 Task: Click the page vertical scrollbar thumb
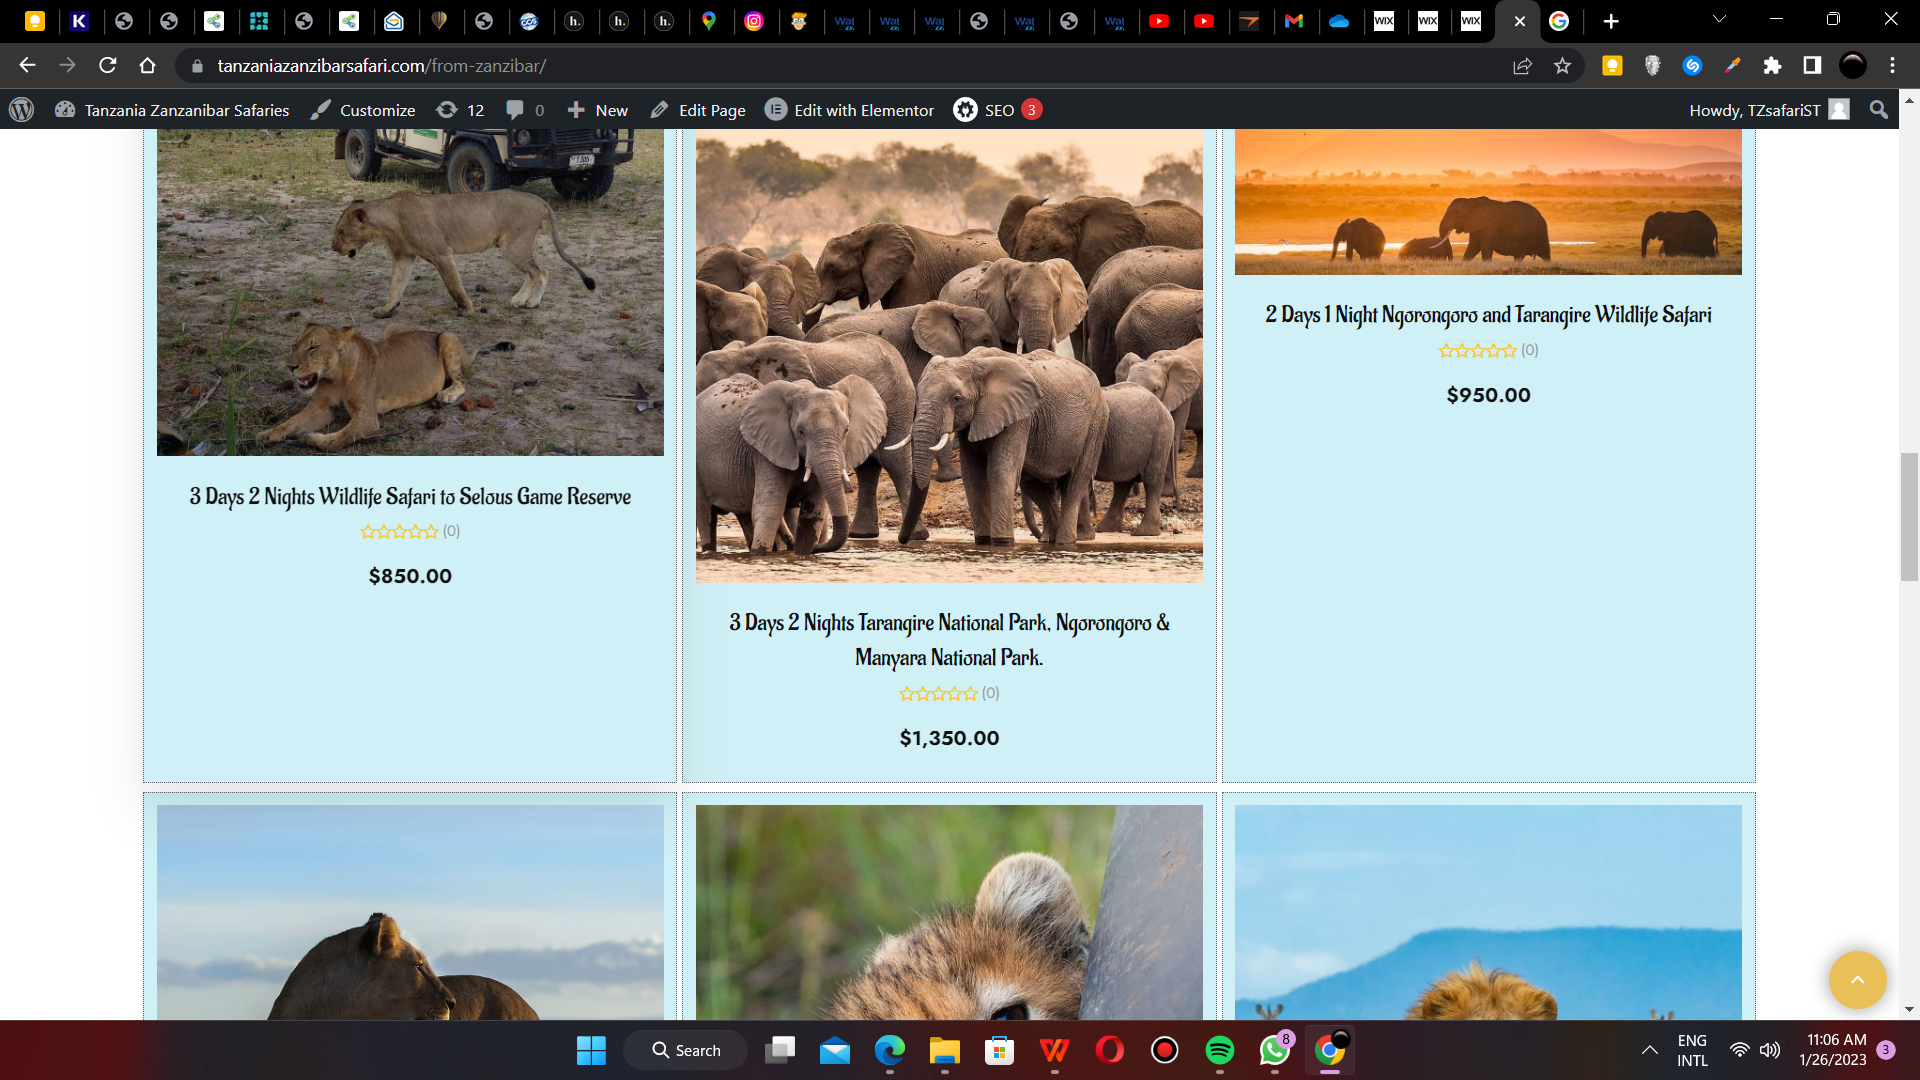1909,516
